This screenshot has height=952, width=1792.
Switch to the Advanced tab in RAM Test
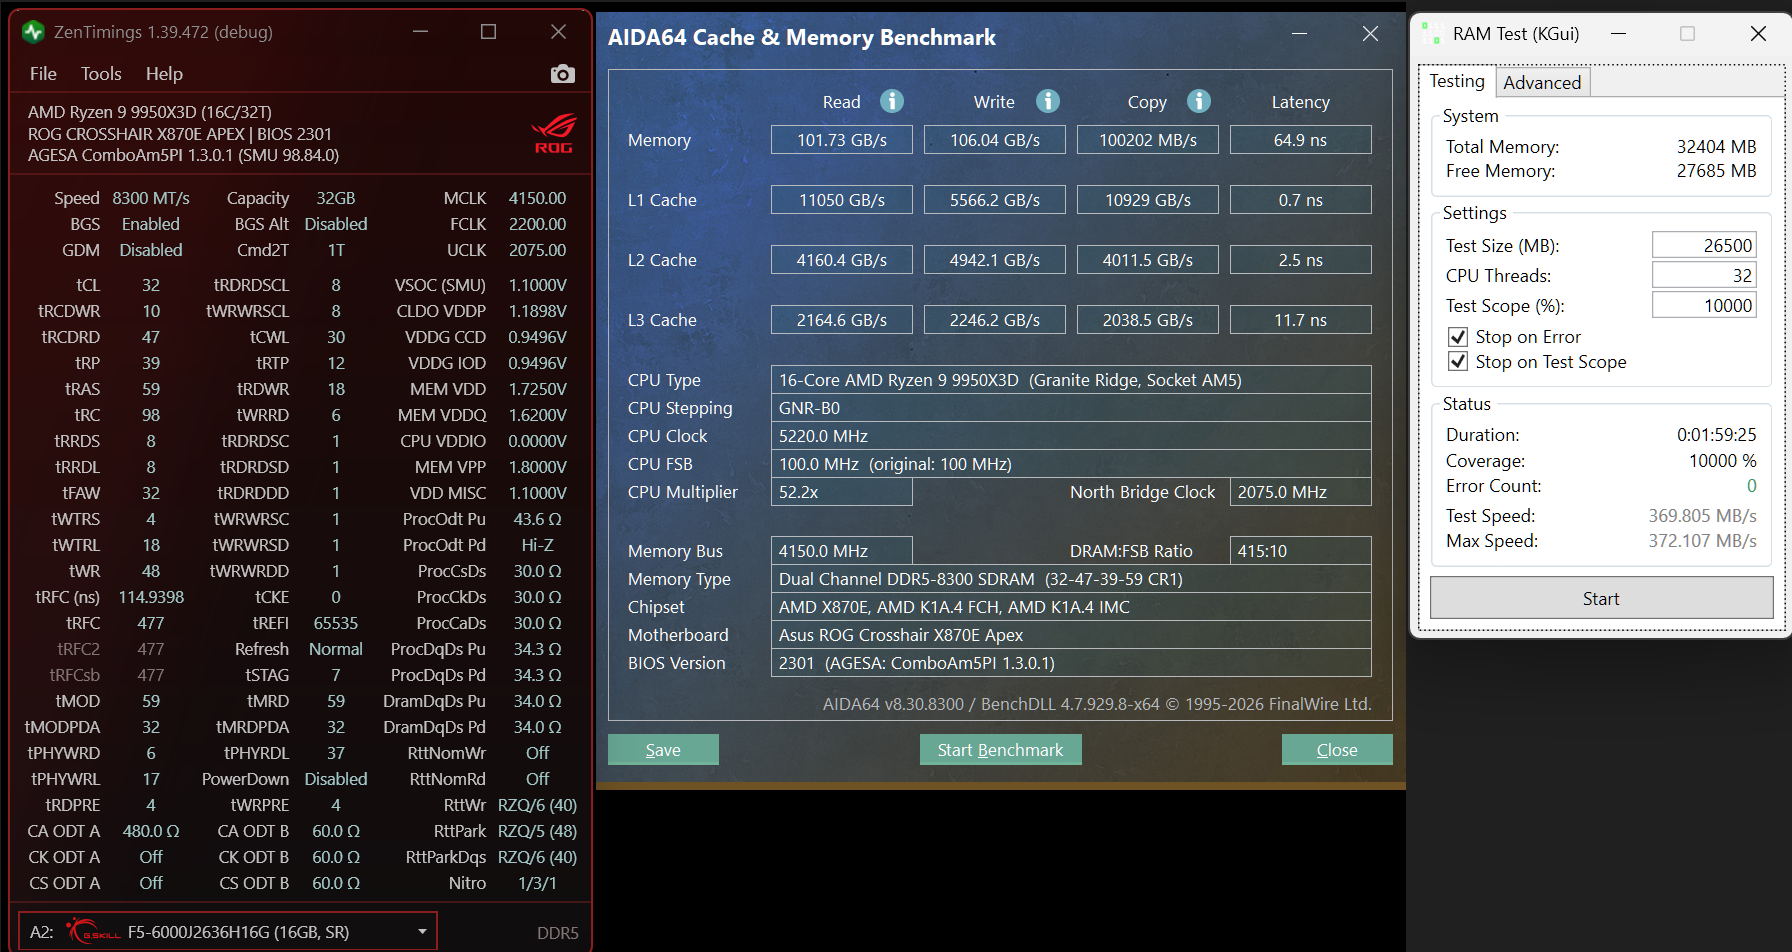coord(1542,83)
